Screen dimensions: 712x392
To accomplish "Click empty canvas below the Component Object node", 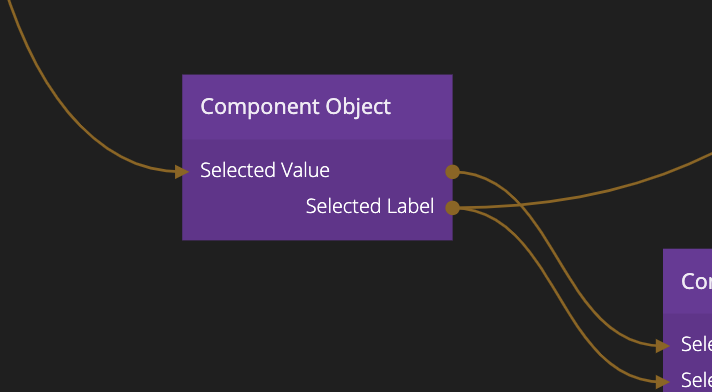I will click(x=317, y=316).
